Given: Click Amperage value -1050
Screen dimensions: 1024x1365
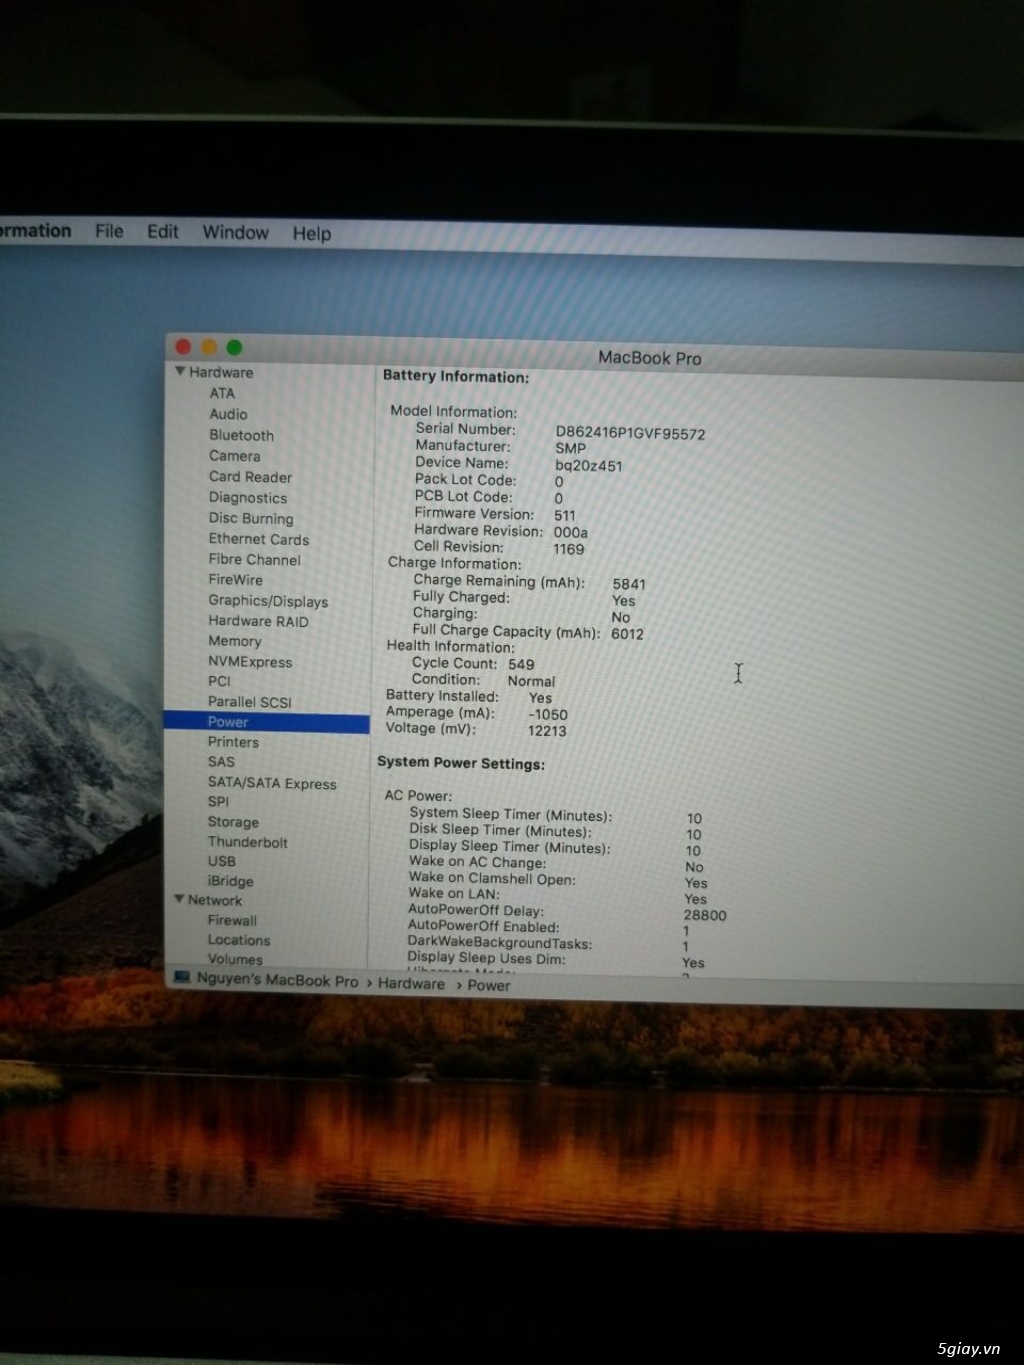Looking at the screenshot, I should tap(548, 715).
